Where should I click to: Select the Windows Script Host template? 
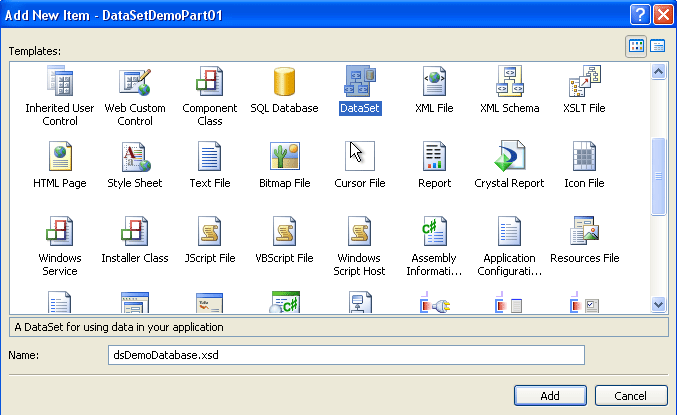(x=359, y=246)
